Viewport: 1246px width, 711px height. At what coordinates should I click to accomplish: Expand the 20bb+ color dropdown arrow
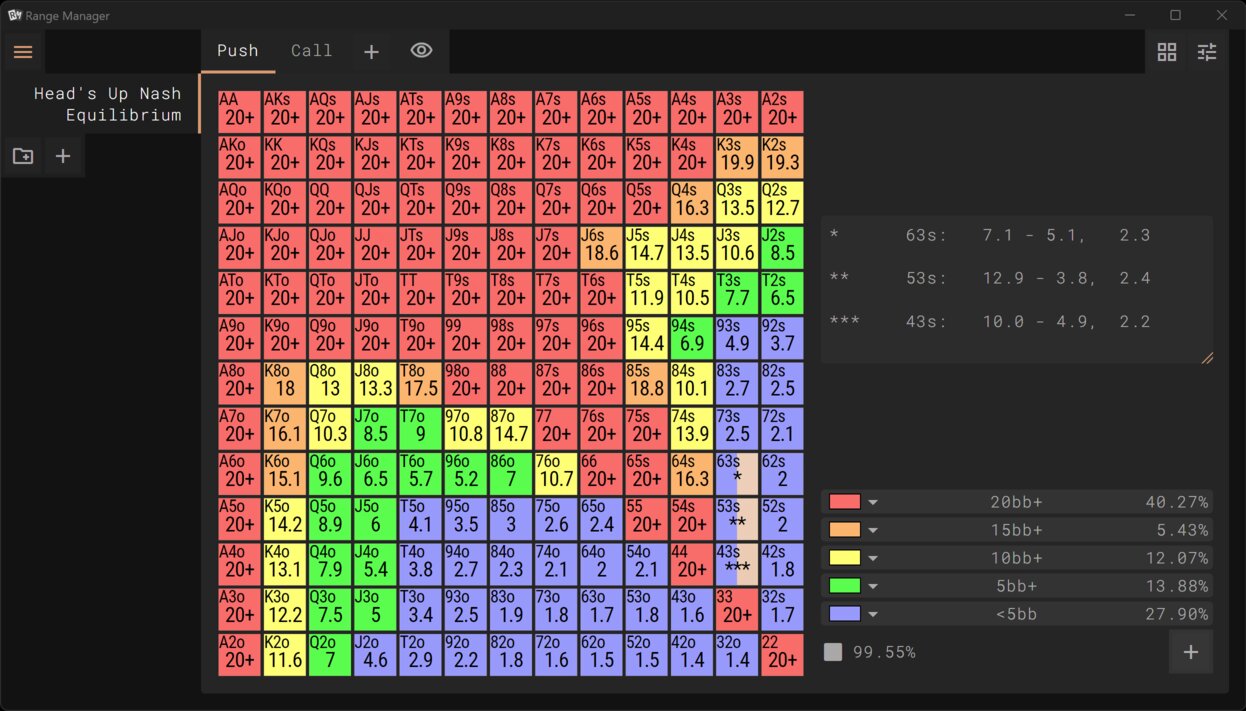[x=873, y=502]
